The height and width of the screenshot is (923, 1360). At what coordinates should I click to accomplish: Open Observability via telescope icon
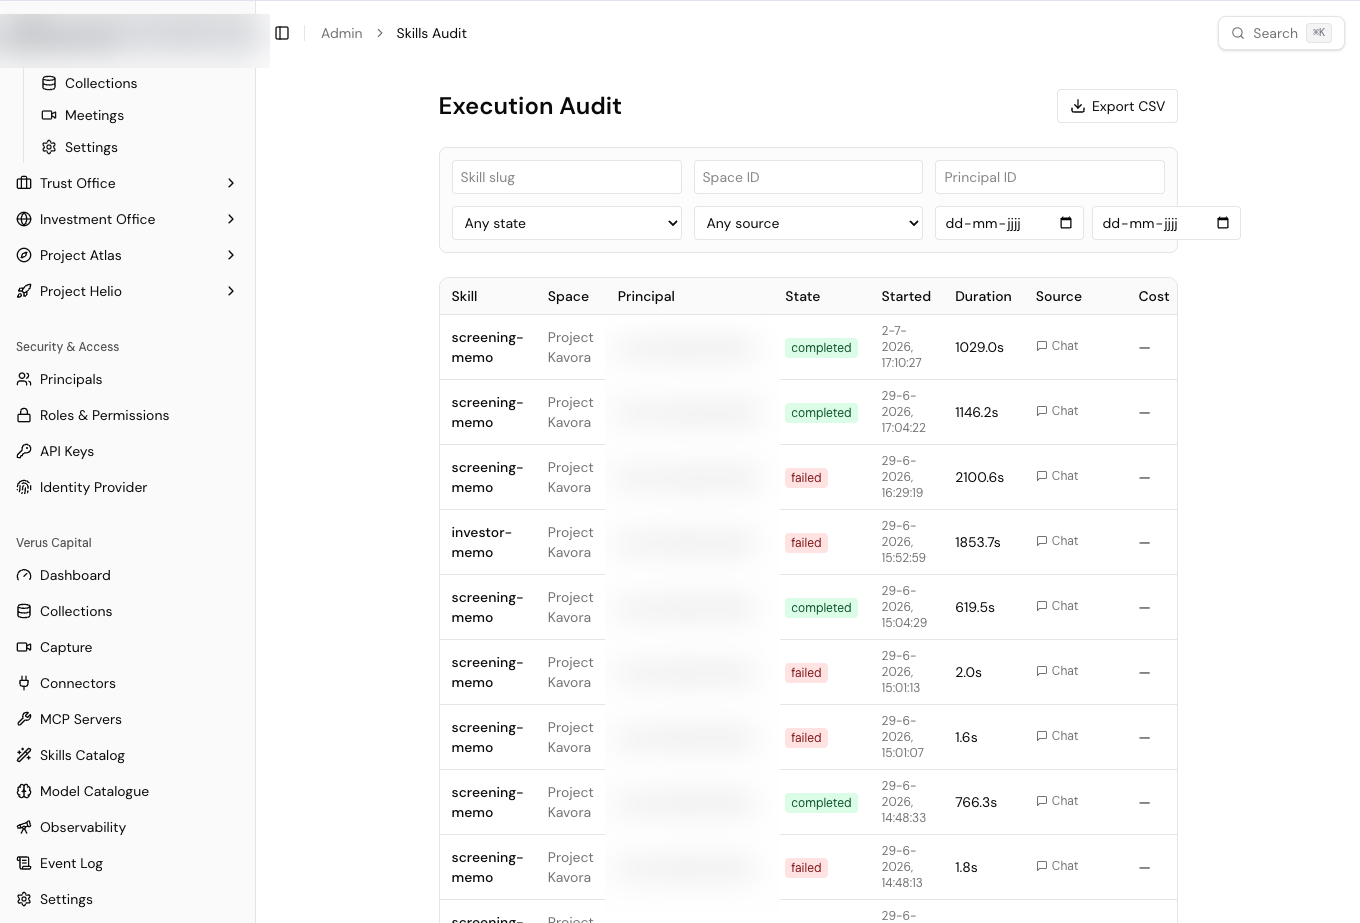pyautogui.click(x=24, y=827)
